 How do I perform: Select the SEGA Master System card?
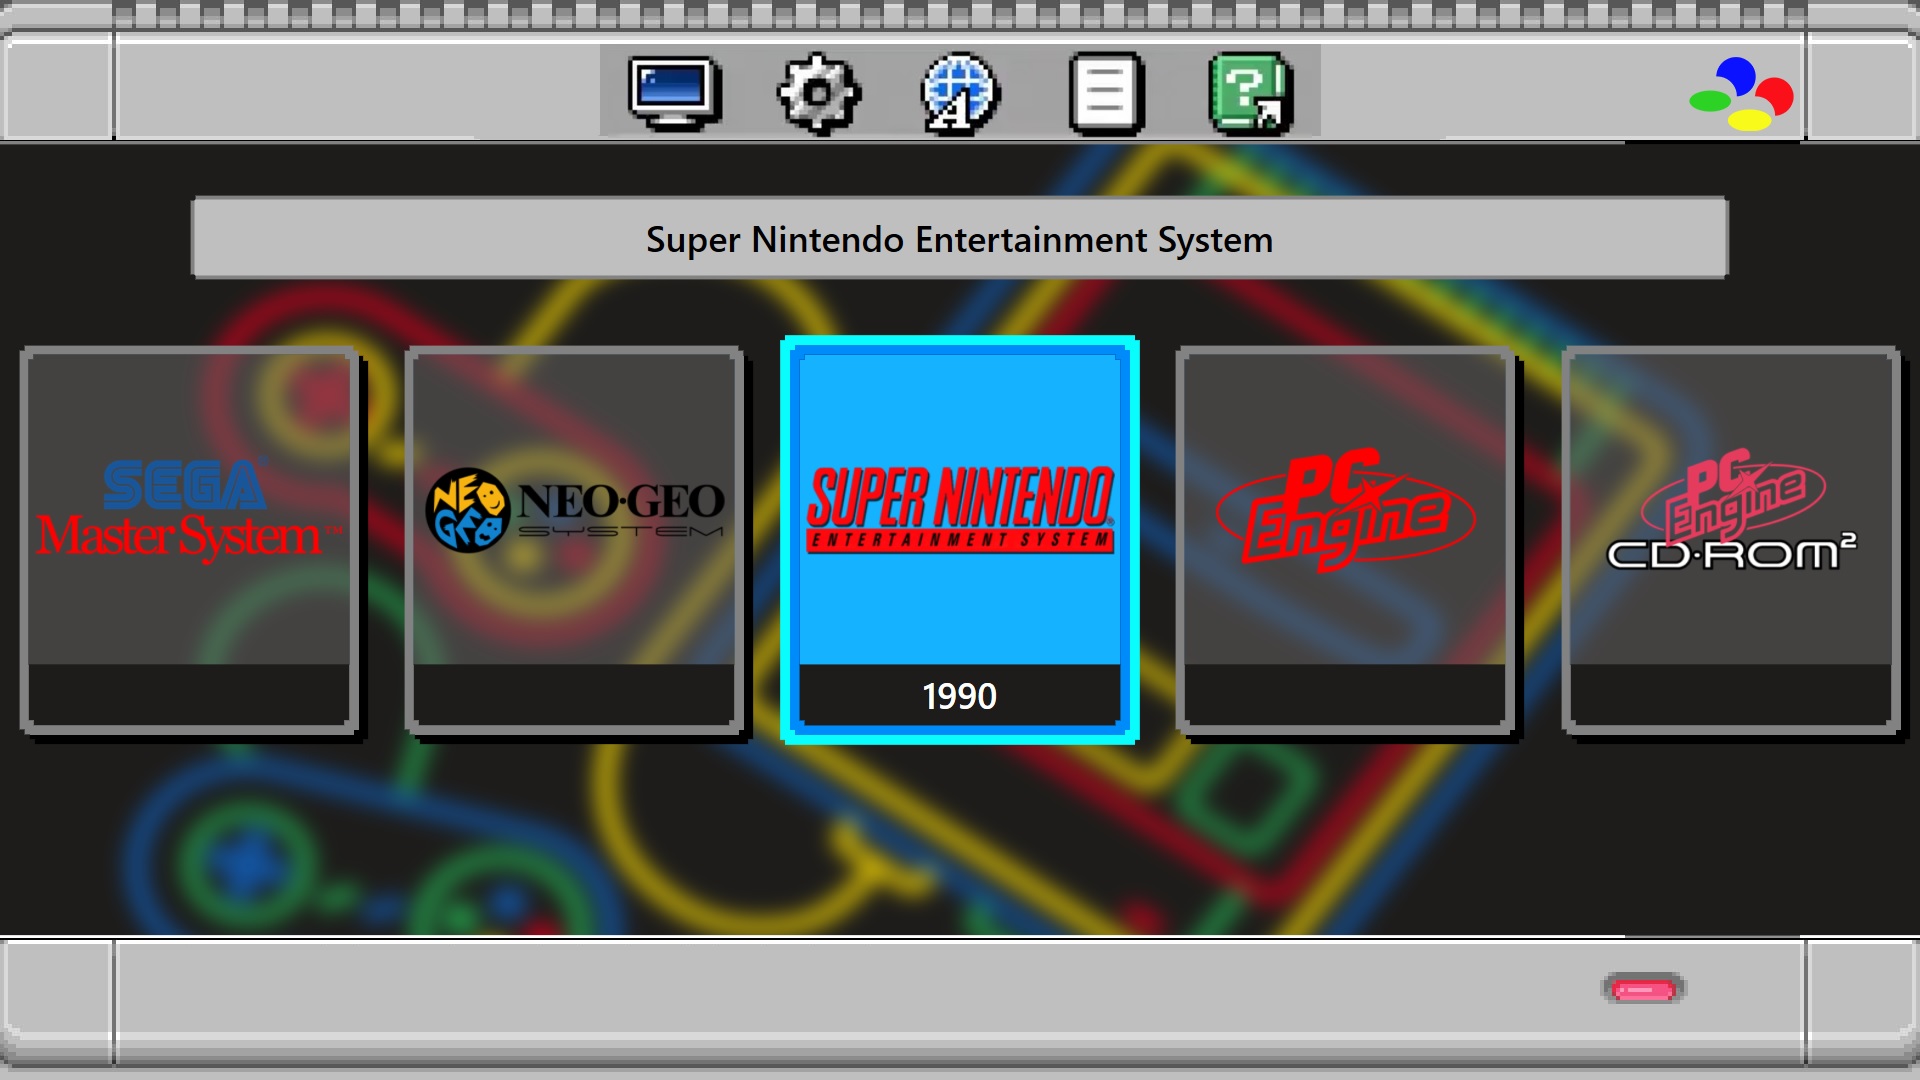(190, 540)
